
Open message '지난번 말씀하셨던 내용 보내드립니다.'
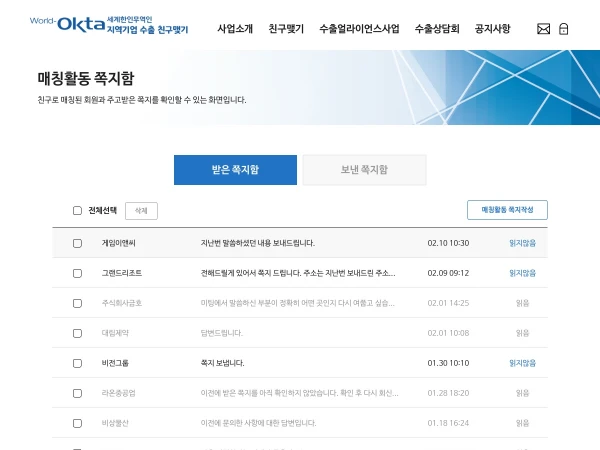coord(258,243)
